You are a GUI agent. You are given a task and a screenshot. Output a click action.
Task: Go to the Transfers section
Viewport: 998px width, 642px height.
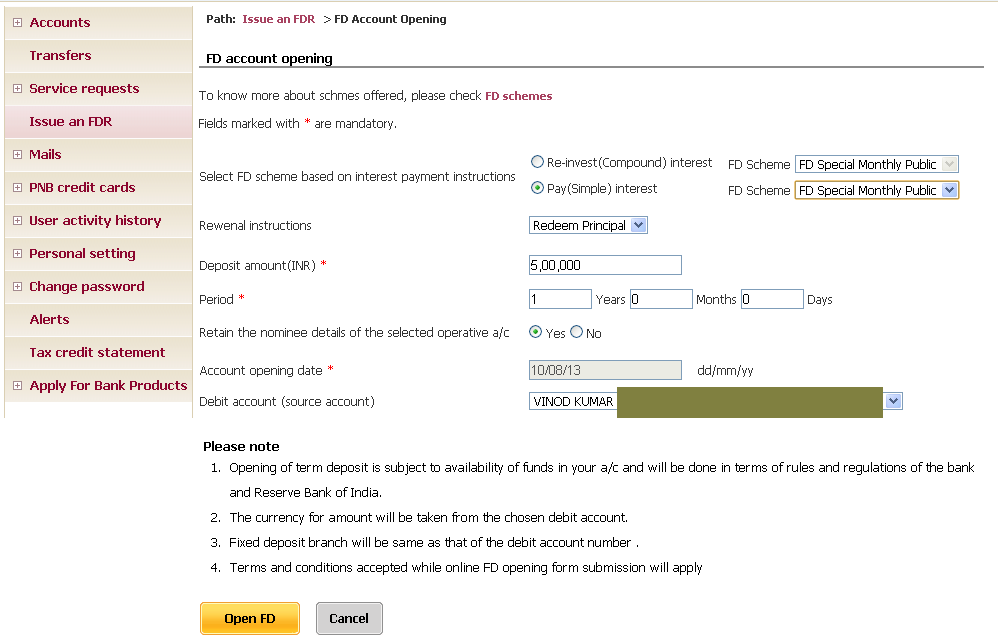point(60,55)
